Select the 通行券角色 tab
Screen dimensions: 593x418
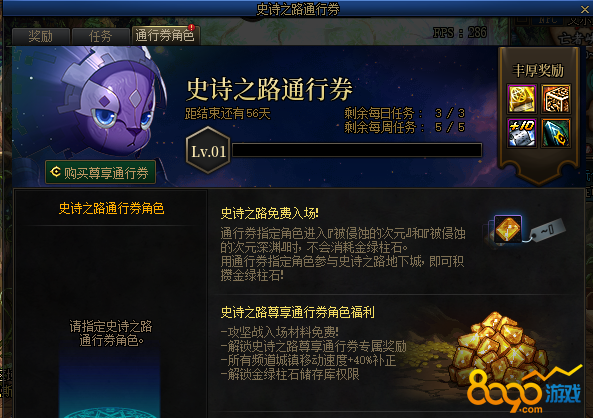click(x=165, y=36)
